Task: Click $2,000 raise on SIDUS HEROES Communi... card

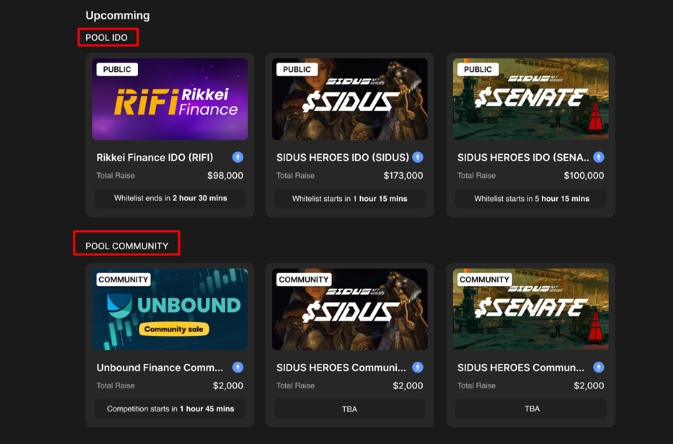Action: click(x=408, y=386)
